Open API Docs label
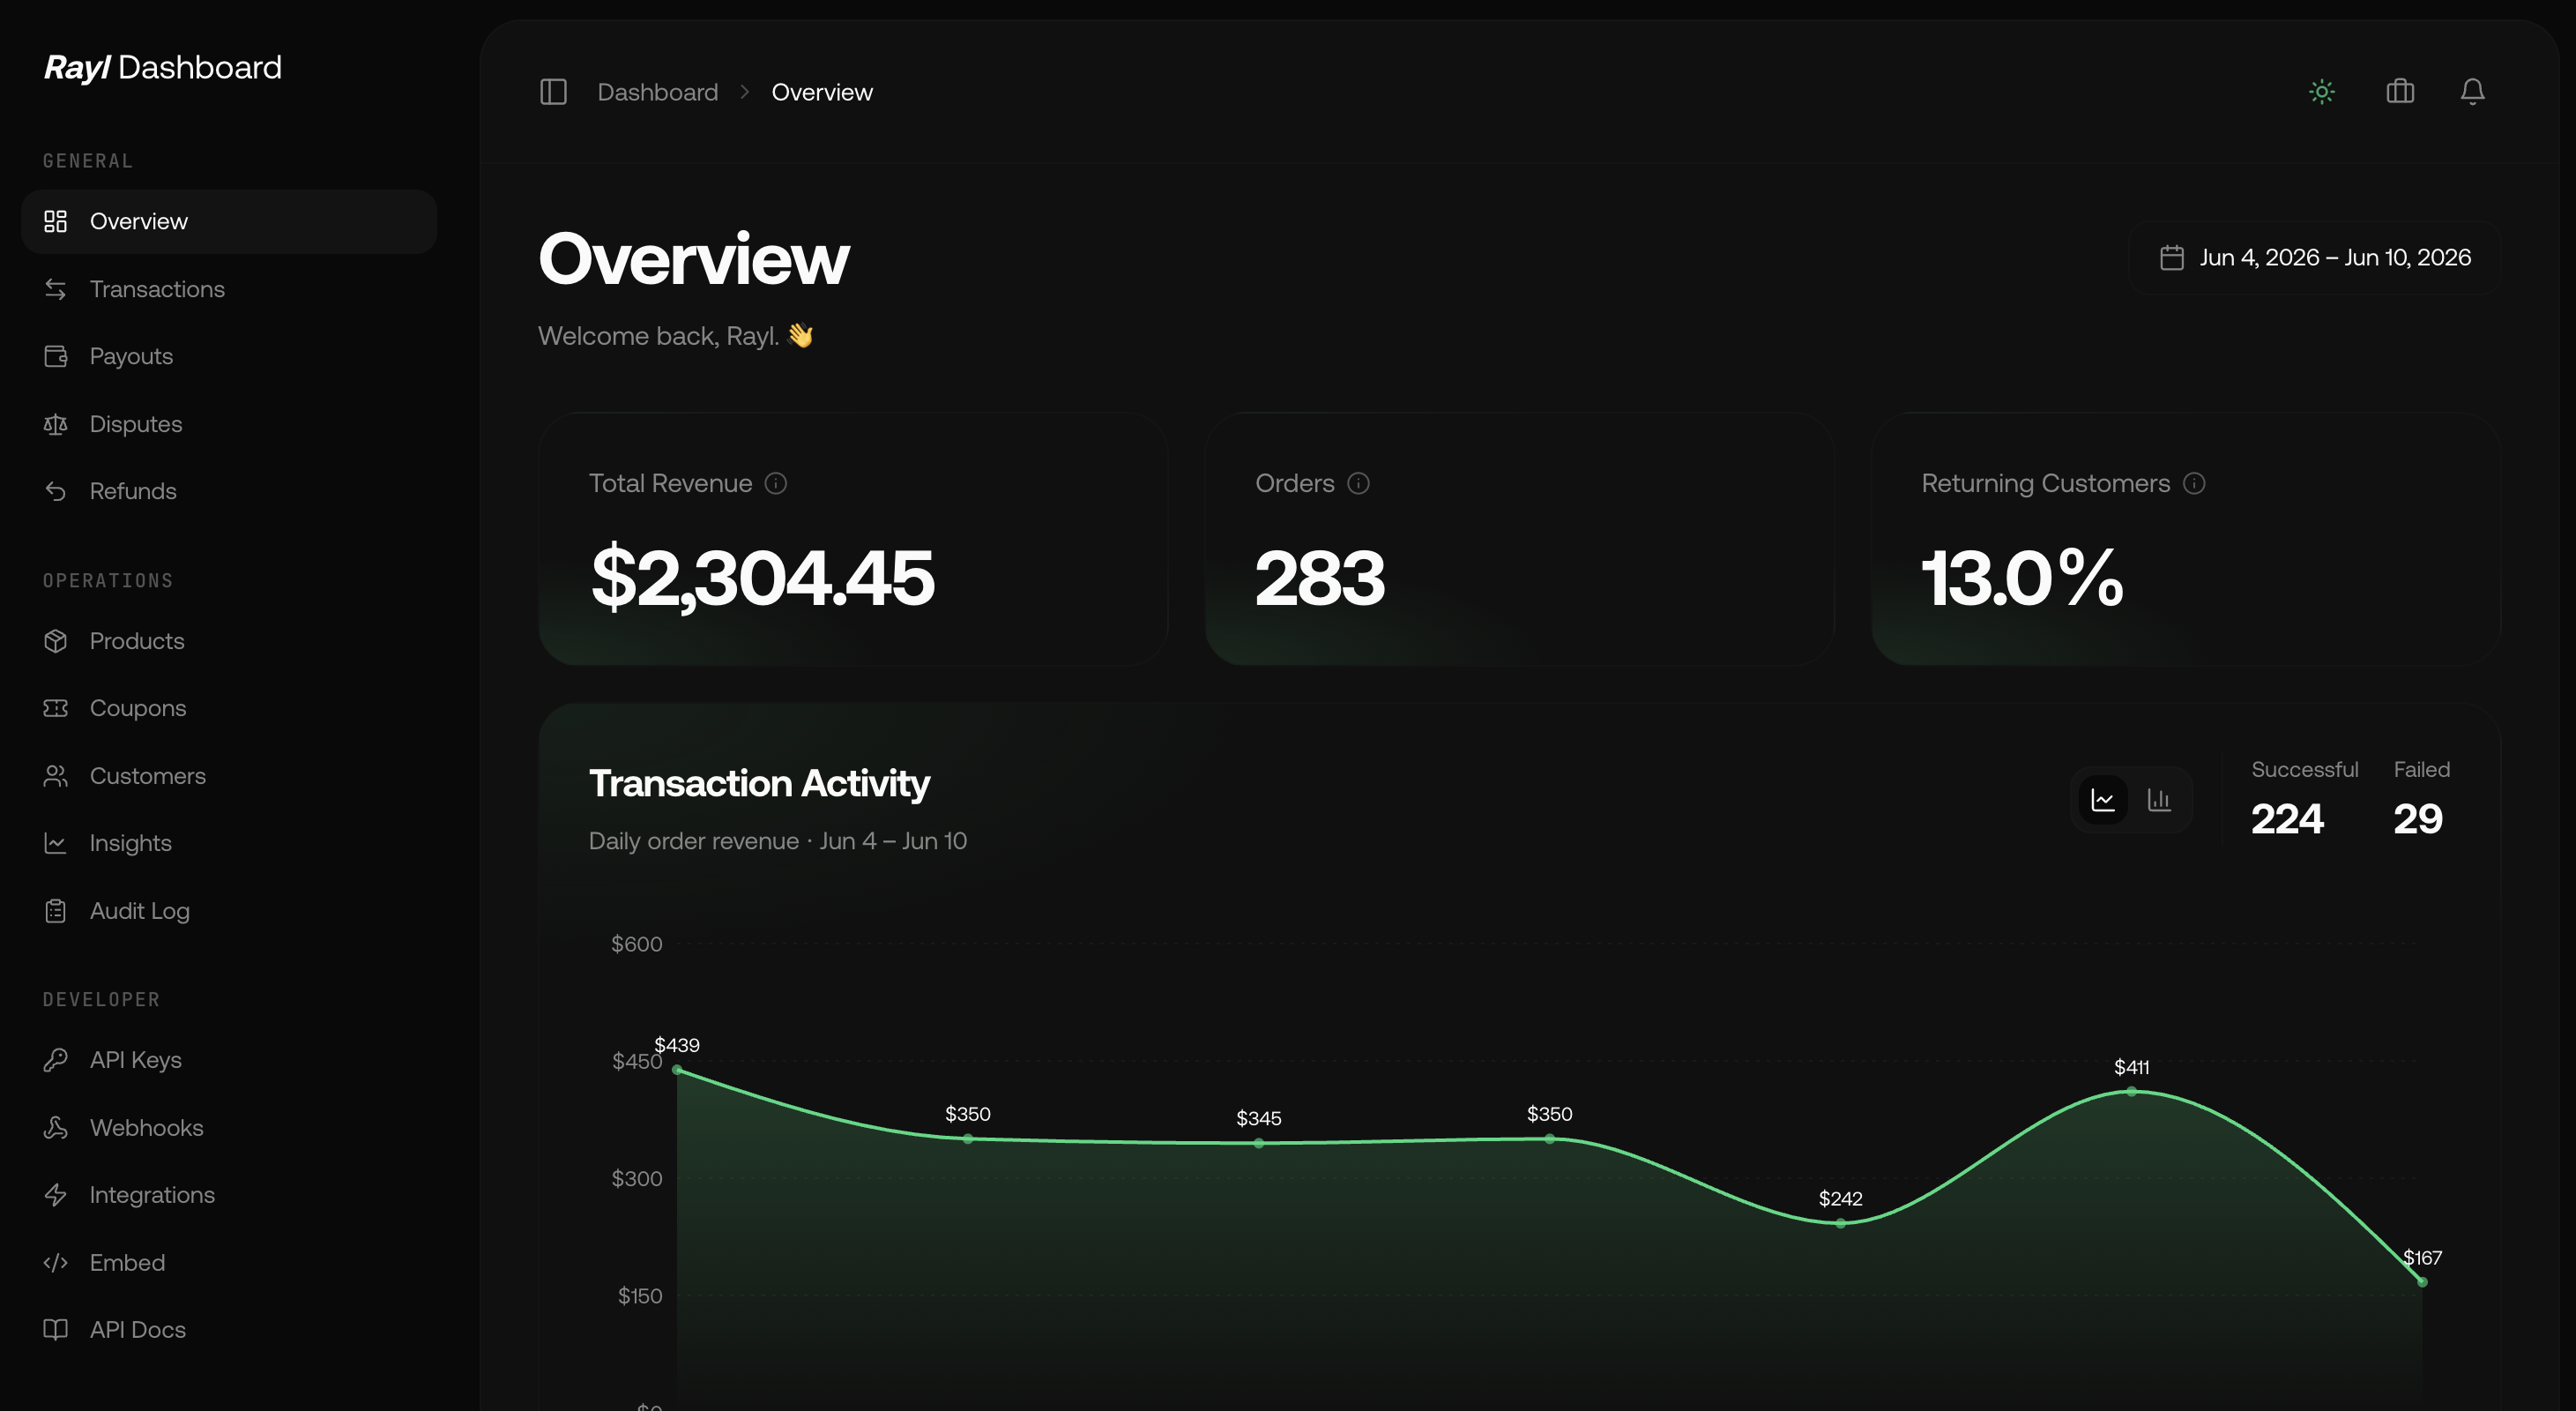The image size is (2576, 1411). (x=138, y=1330)
